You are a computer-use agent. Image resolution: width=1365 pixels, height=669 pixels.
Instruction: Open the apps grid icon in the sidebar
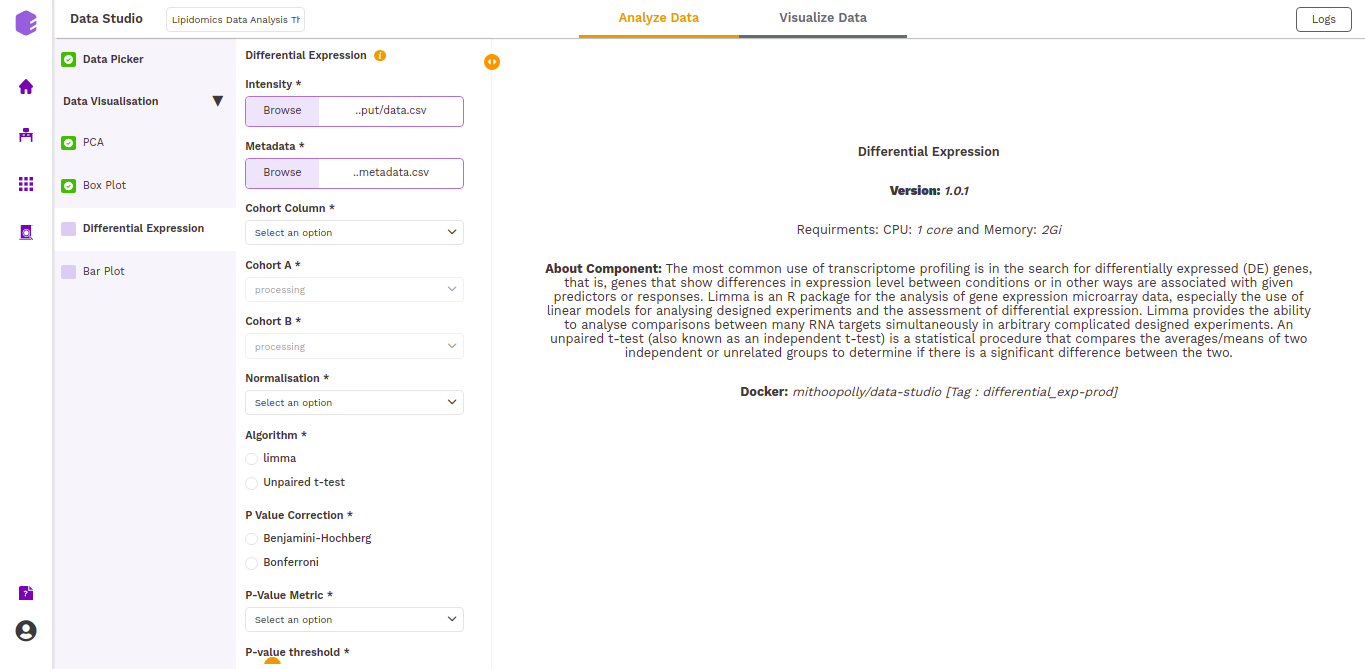point(25,184)
